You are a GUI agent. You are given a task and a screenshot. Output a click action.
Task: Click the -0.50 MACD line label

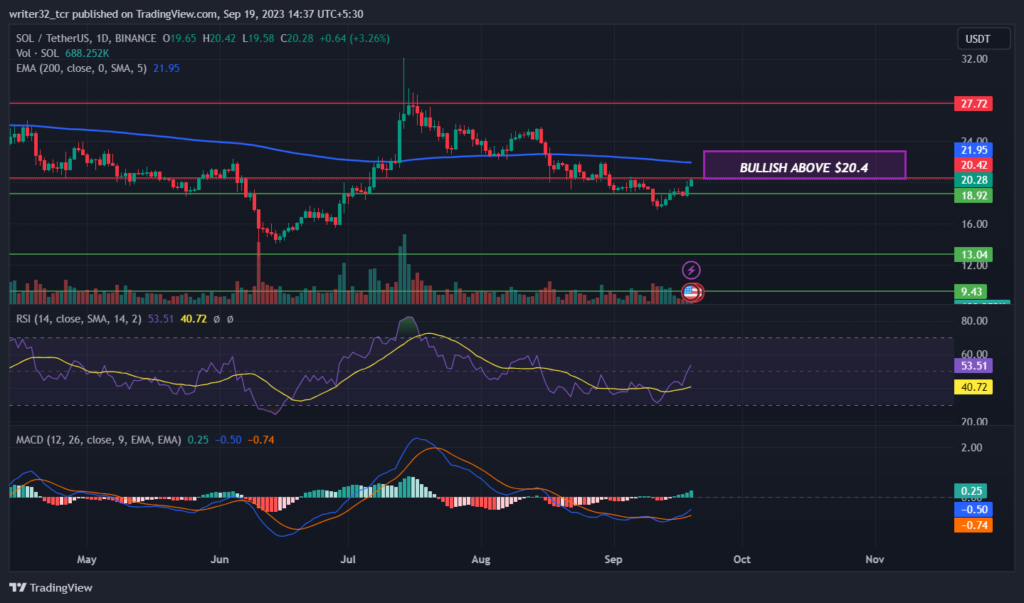tap(973, 510)
